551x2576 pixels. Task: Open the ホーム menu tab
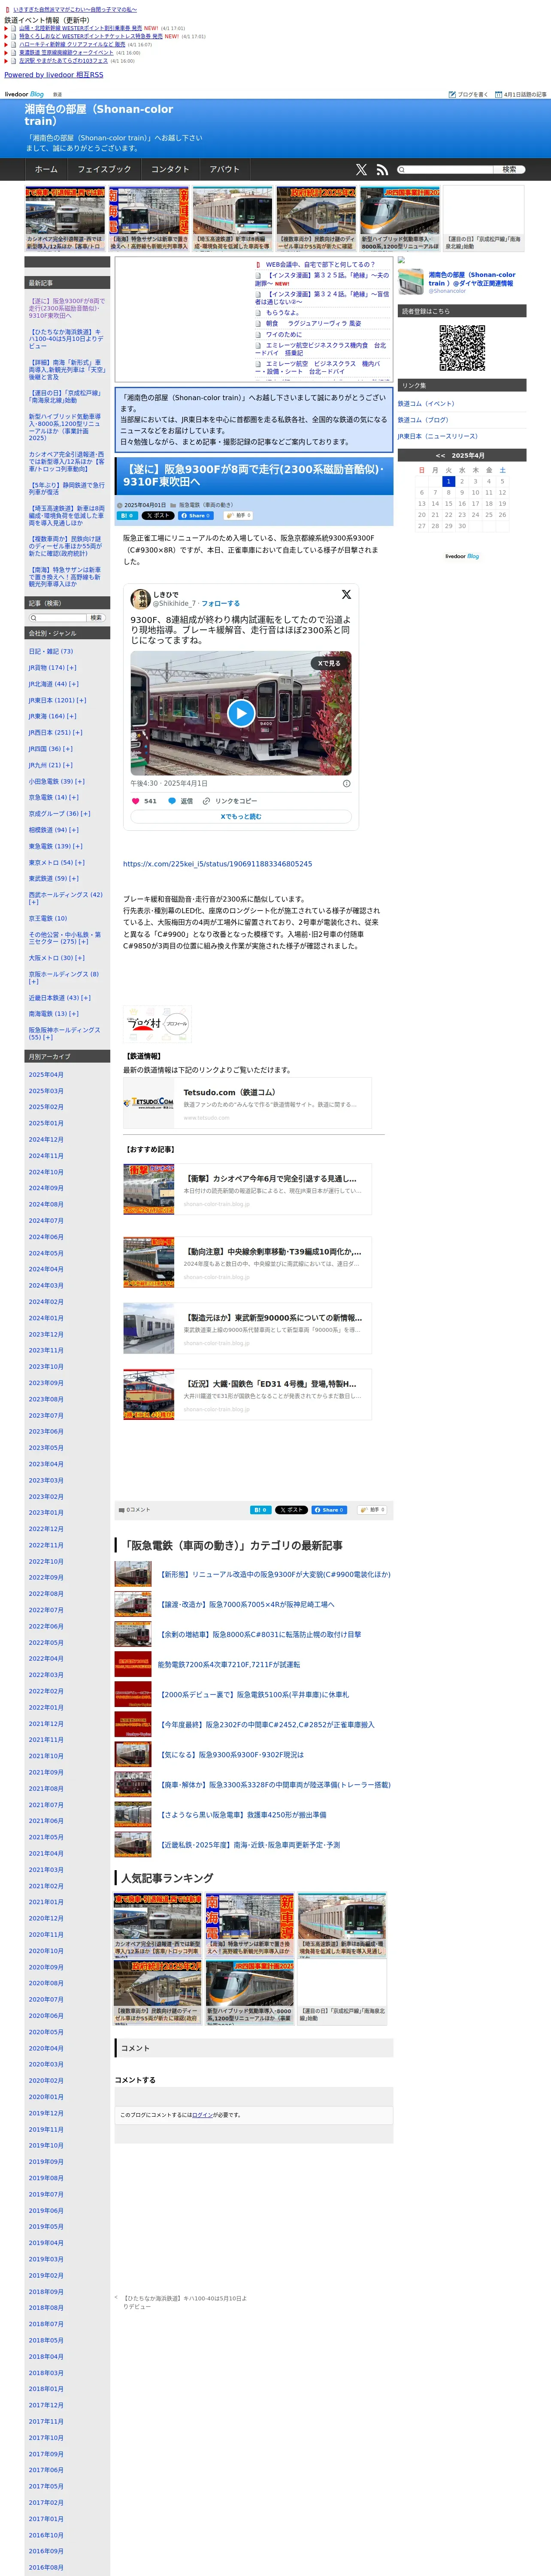click(46, 170)
